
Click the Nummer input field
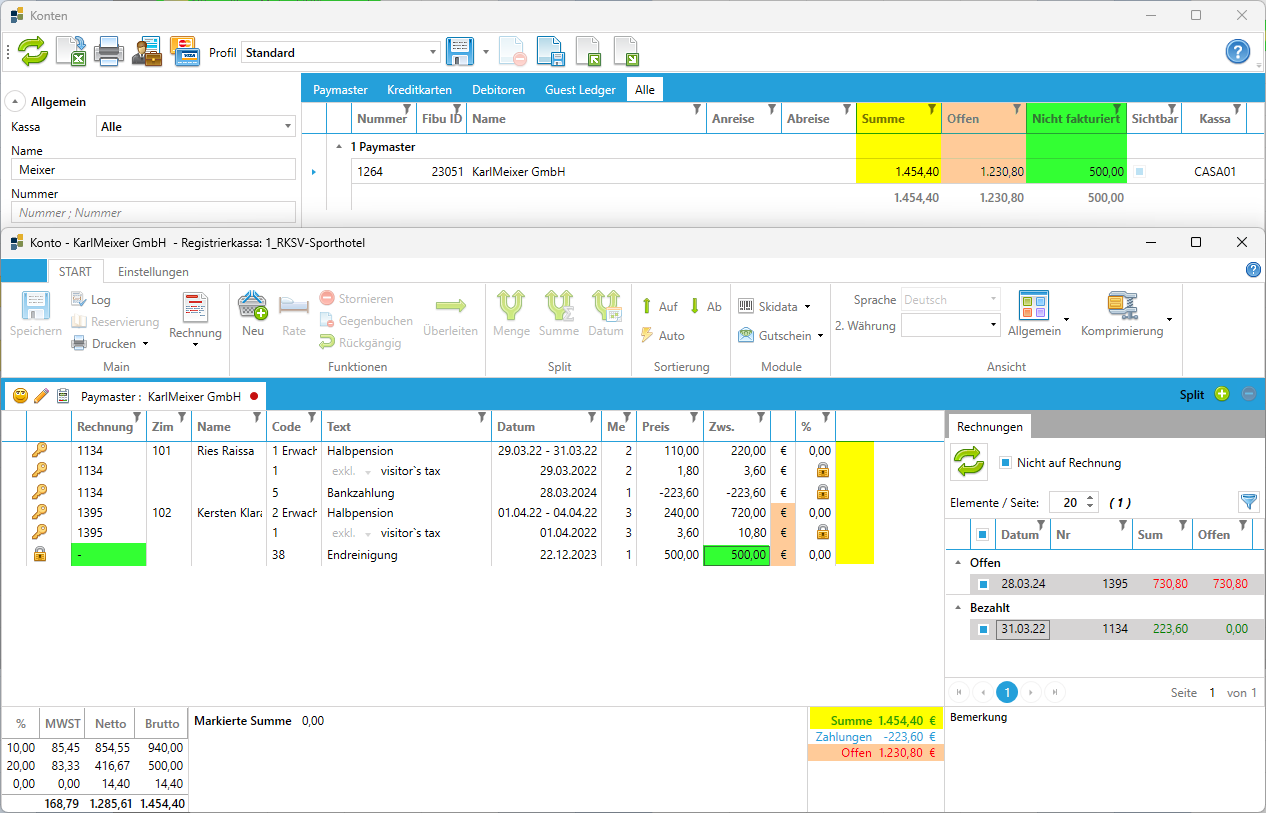pos(153,212)
